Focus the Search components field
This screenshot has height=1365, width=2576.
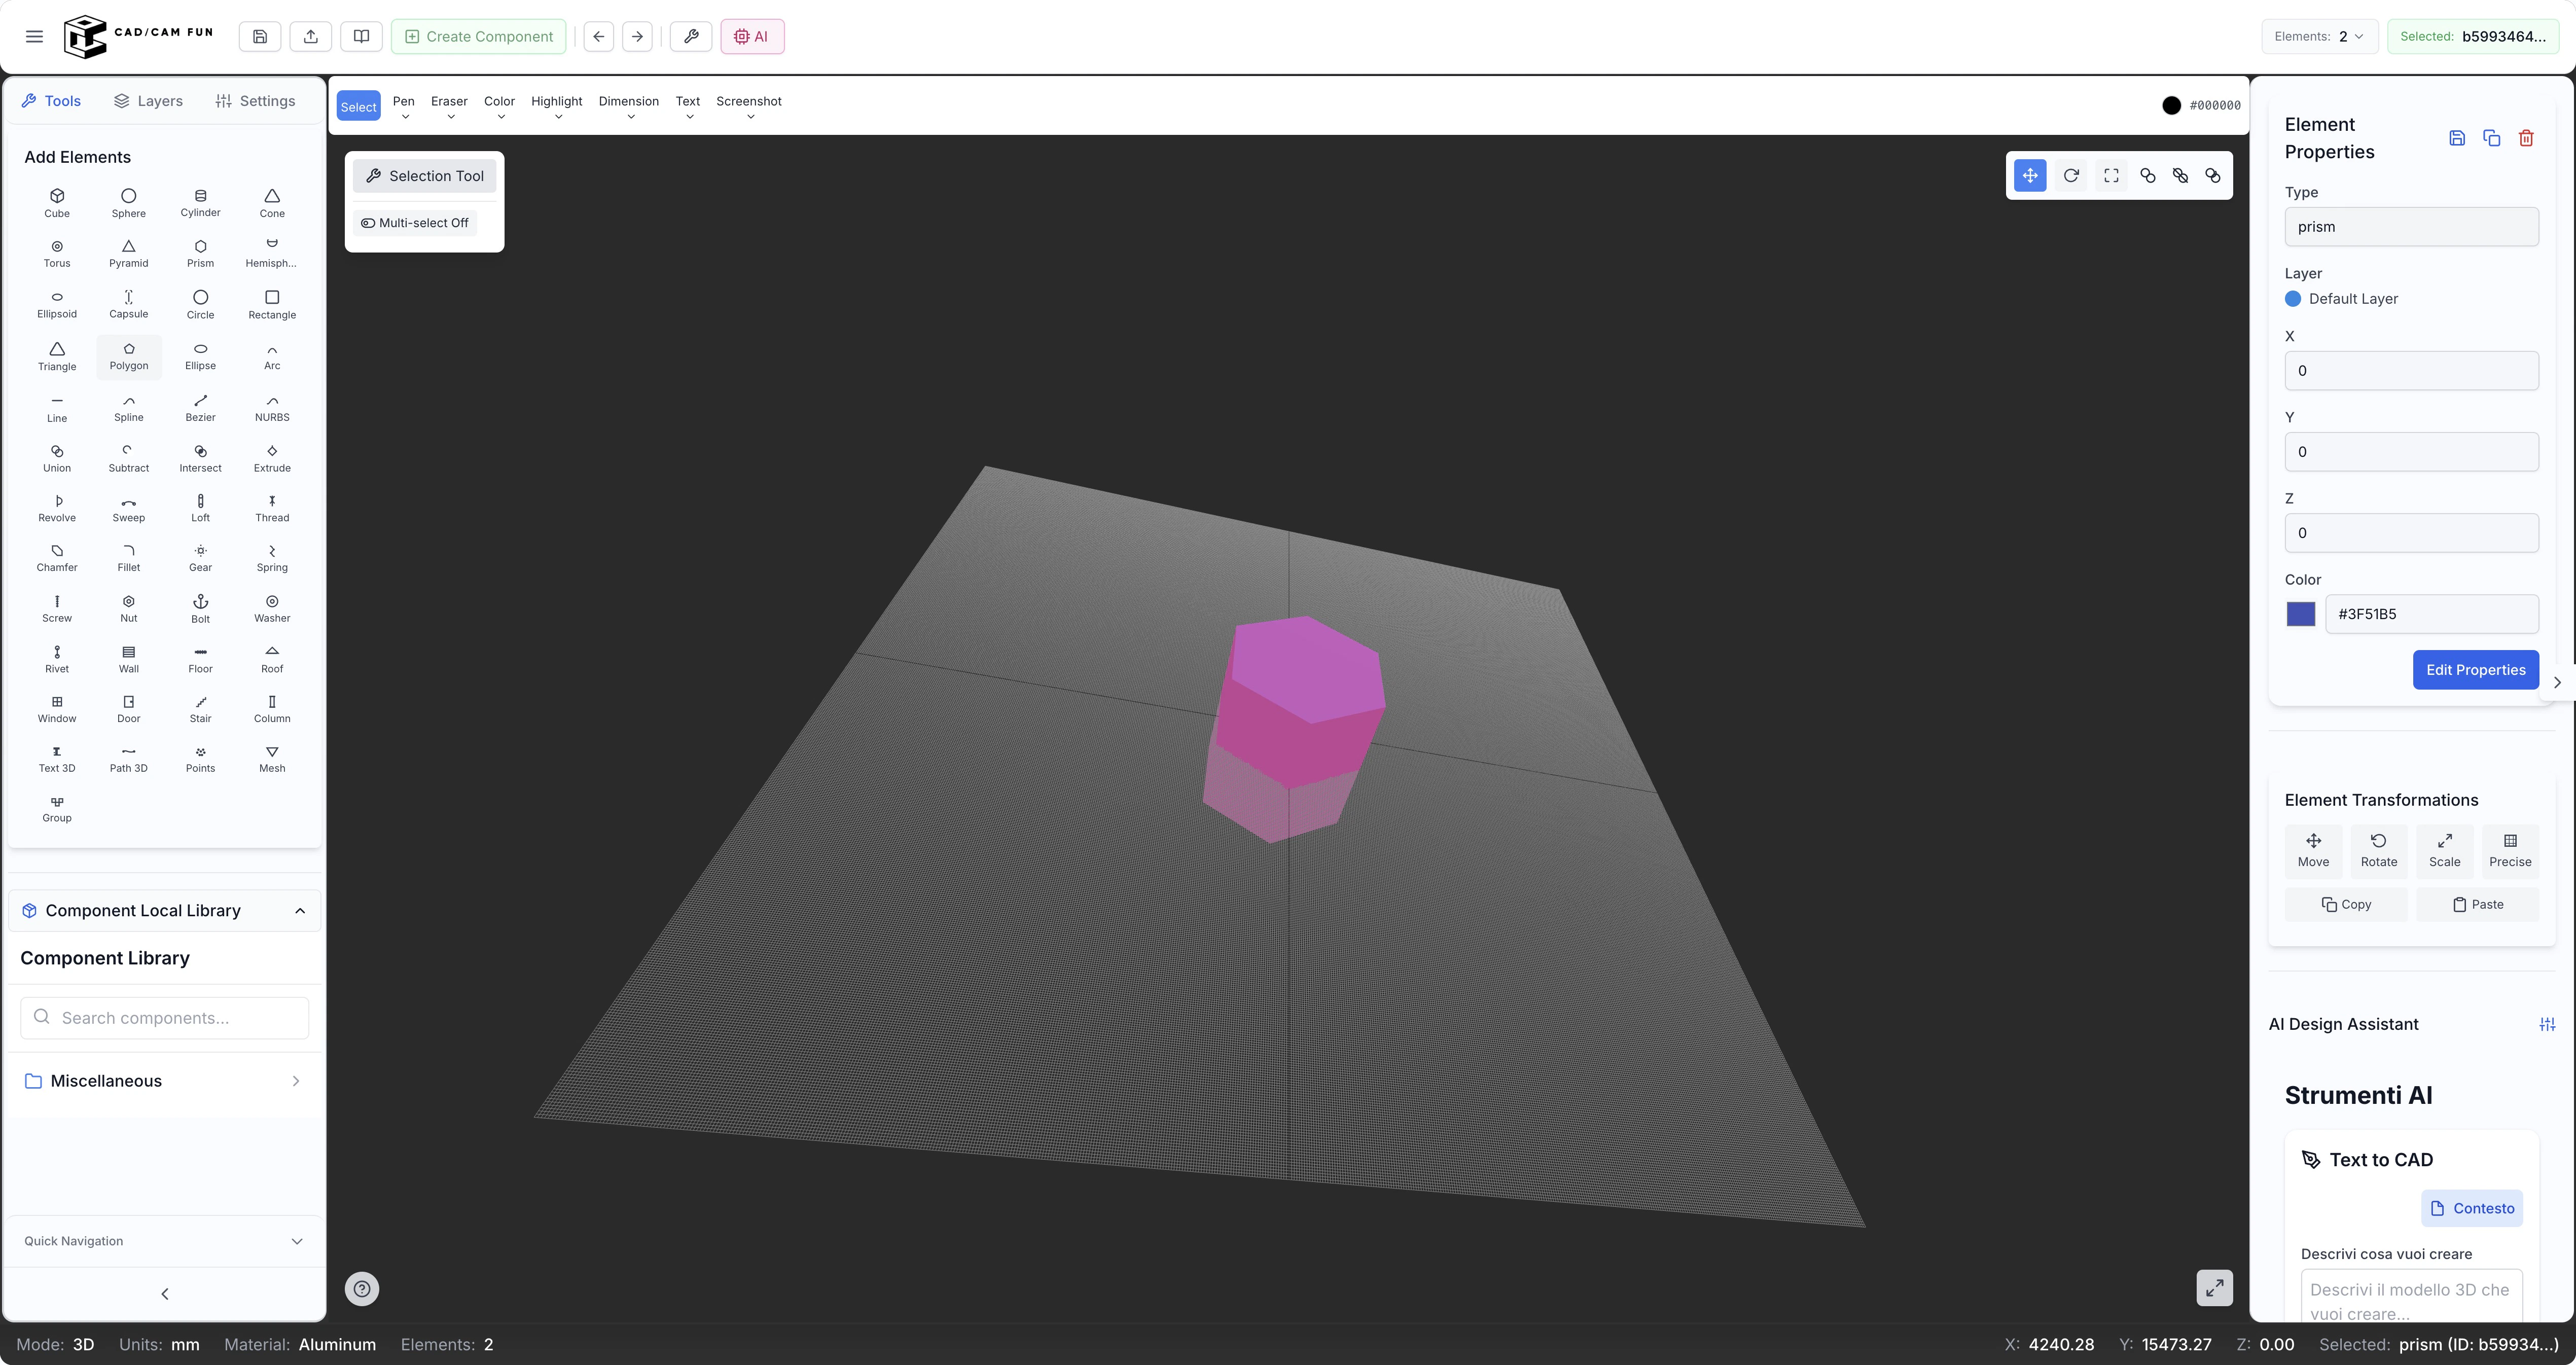click(164, 1018)
